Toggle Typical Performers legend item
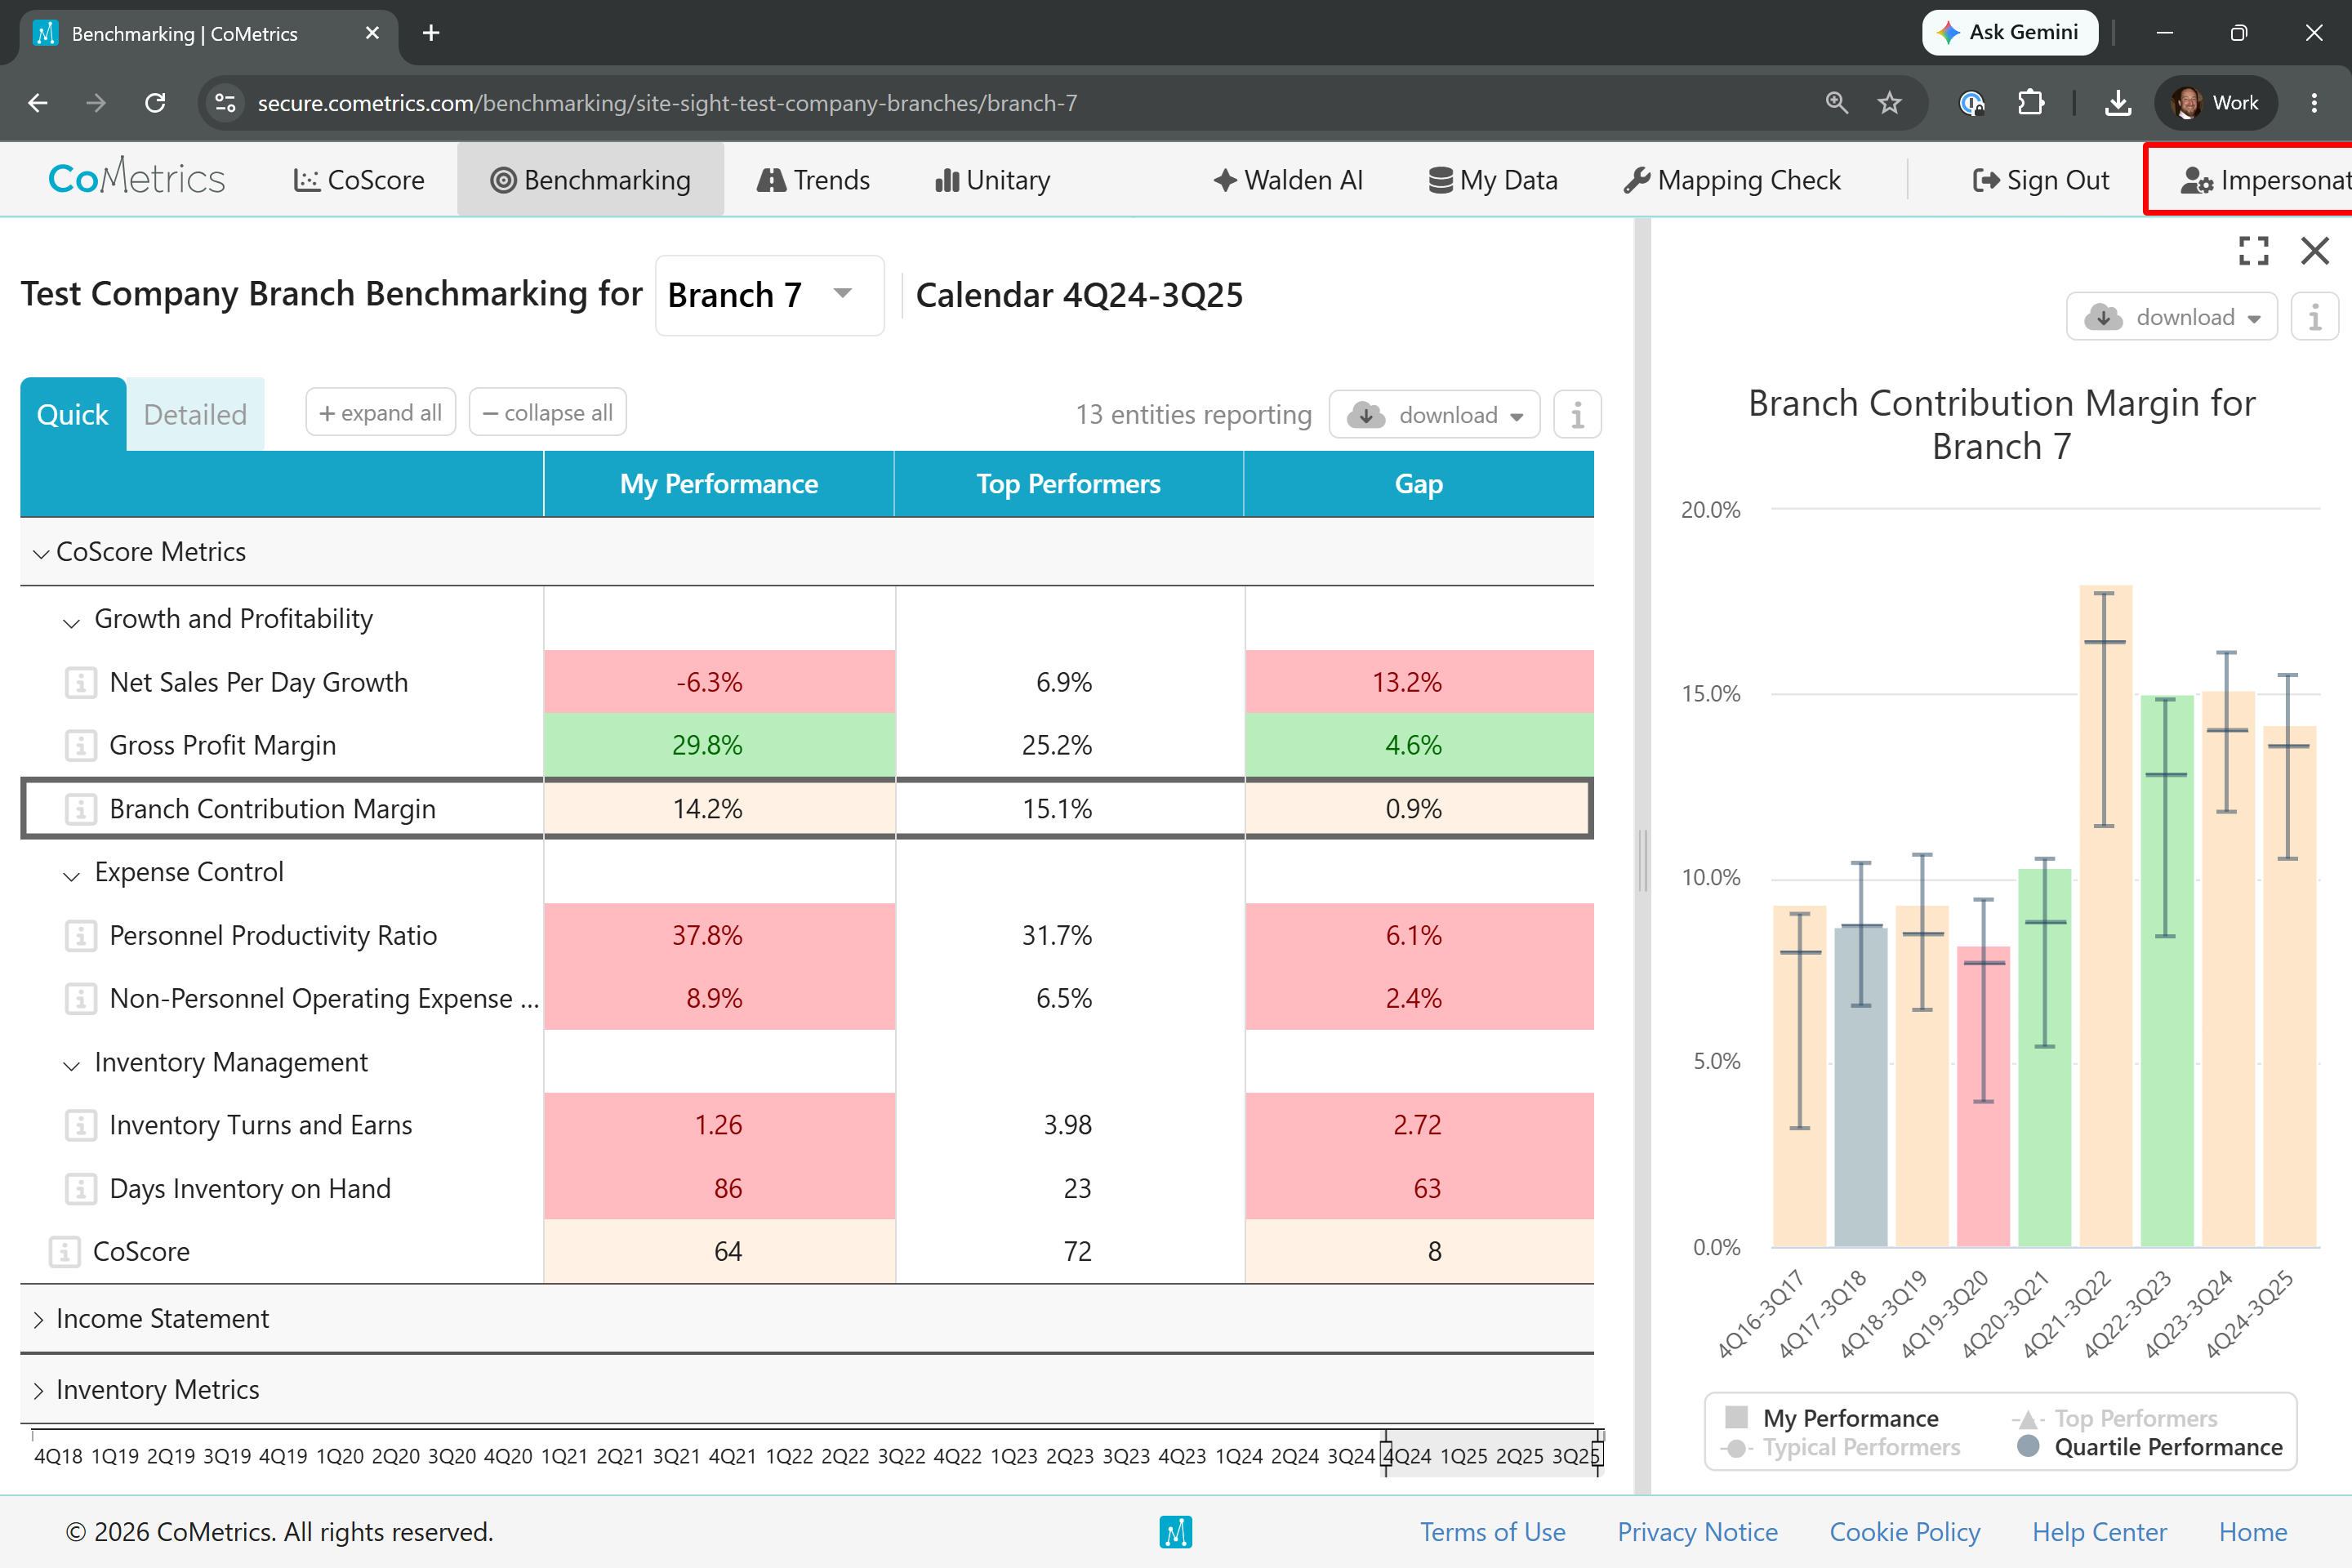Screen dimensions: 2352x1568 coord(1841,1447)
